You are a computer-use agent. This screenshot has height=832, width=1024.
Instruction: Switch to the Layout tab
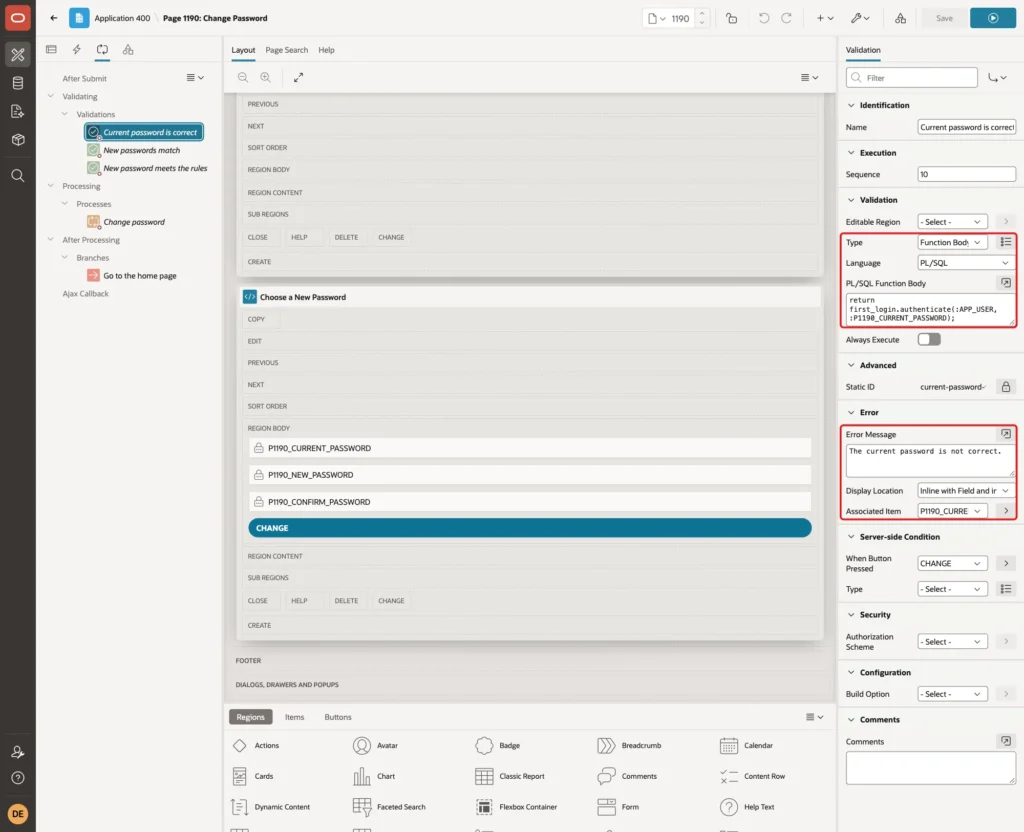243,50
